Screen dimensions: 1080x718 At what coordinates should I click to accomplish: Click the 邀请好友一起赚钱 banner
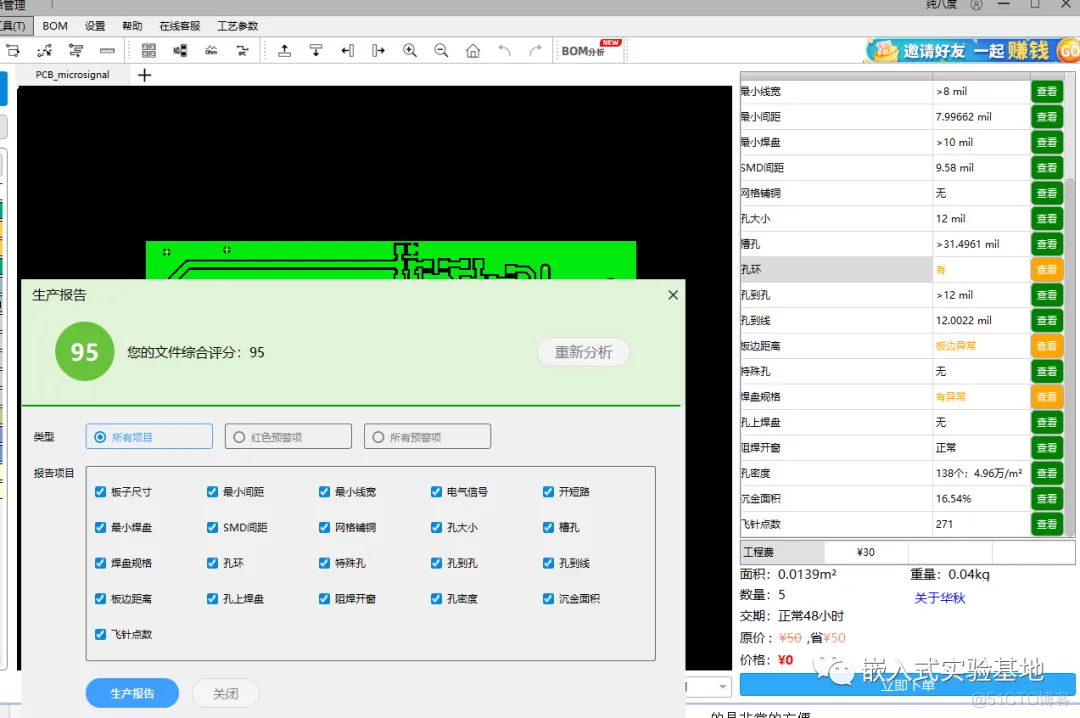pos(972,50)
